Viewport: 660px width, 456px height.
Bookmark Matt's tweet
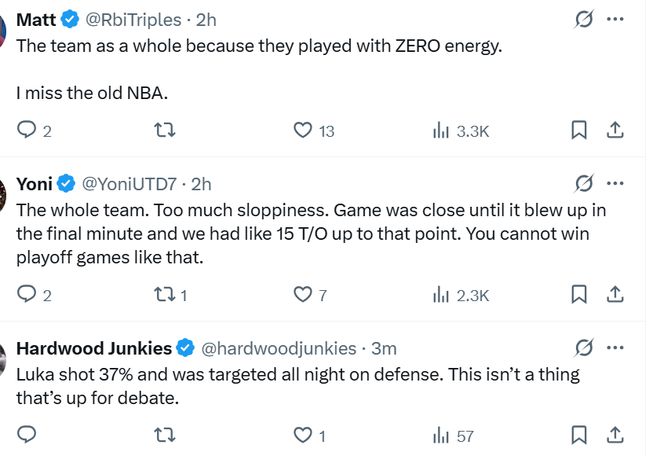[578, 130]
